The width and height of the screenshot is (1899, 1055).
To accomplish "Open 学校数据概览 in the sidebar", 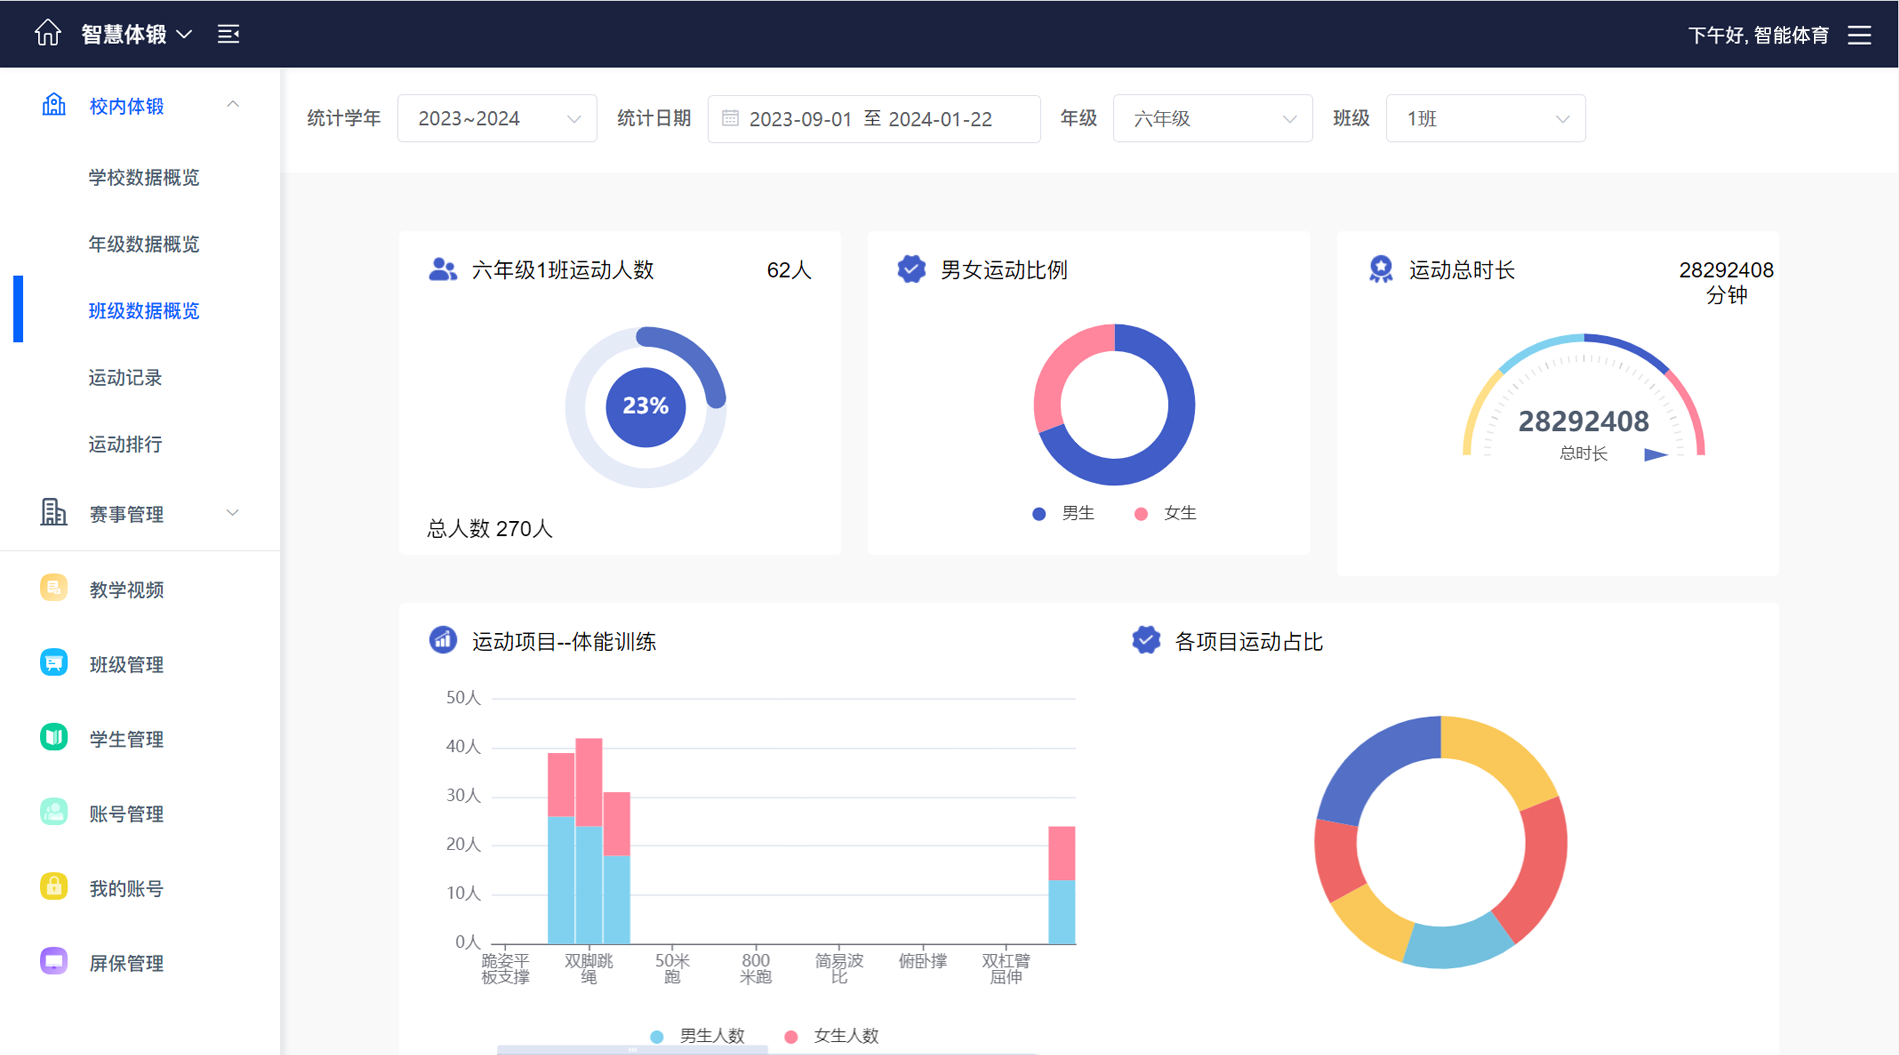I will coord(144,178).
